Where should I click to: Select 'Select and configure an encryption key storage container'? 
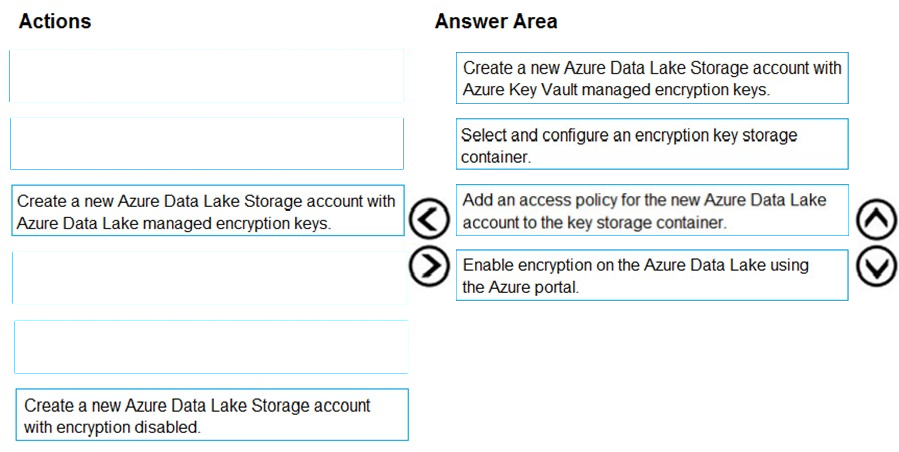652,144
